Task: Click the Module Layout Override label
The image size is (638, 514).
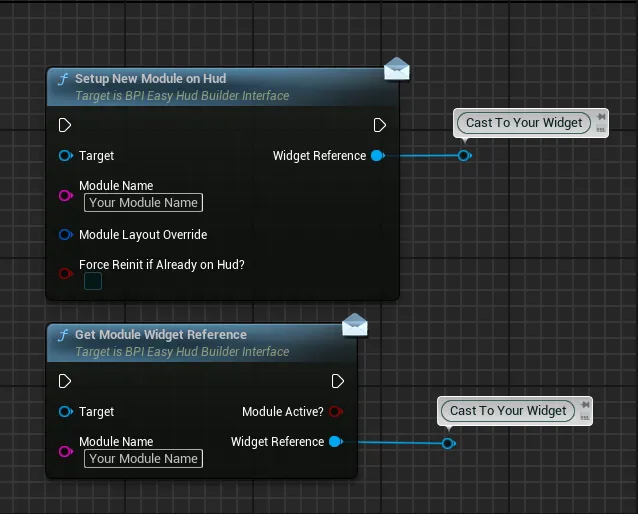Action: tap(143, 235)
